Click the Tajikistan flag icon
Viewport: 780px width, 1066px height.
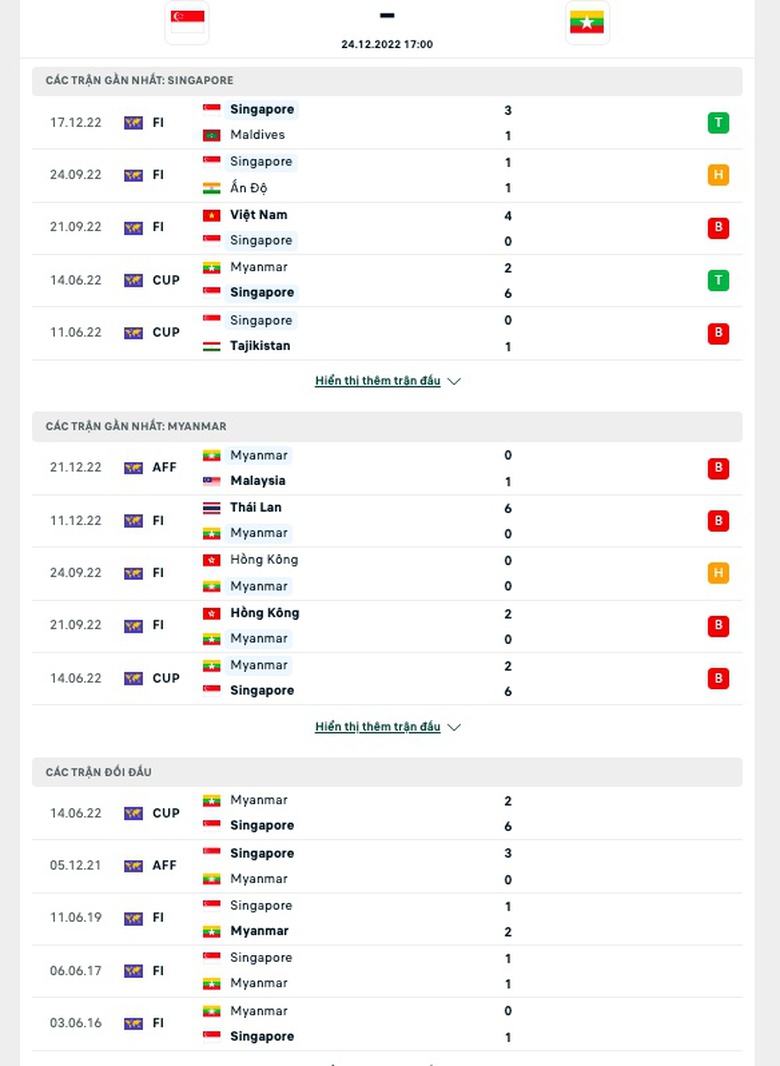pos(211,347)
